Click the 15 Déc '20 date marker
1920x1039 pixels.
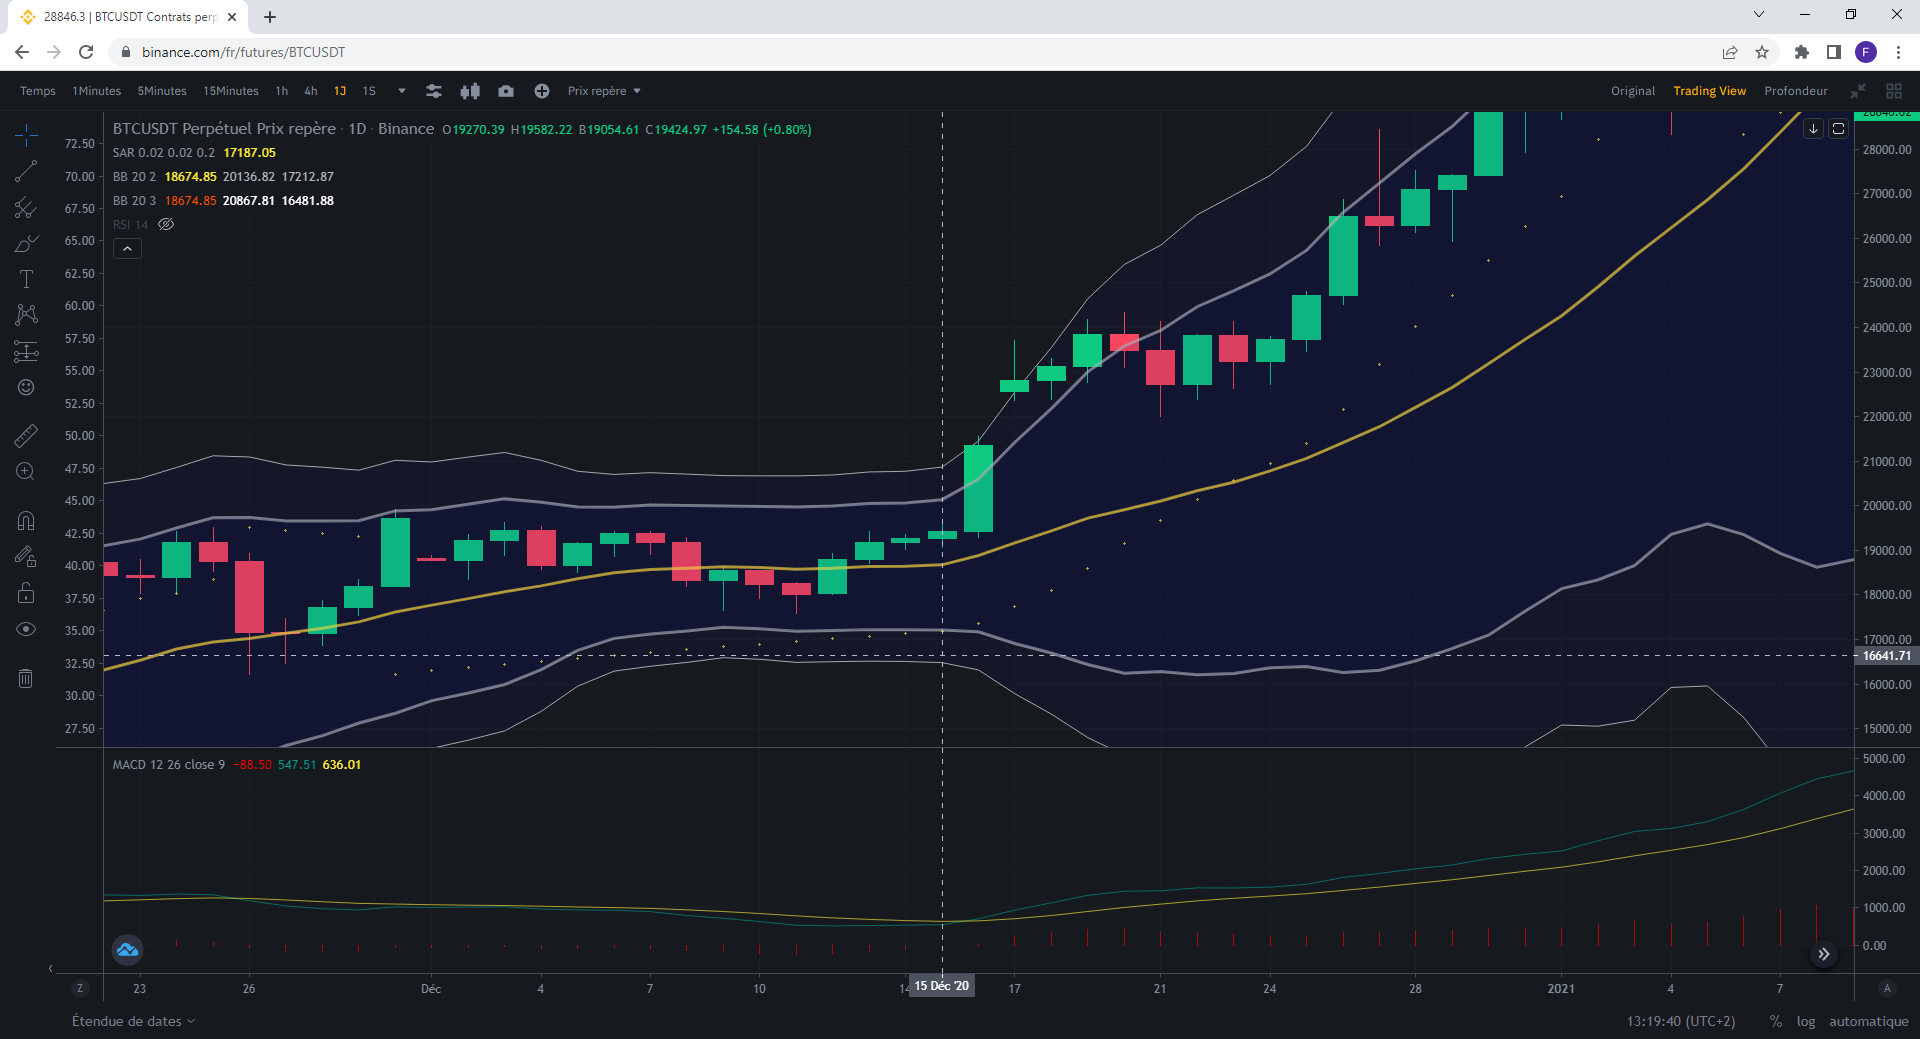pos(942,986)
